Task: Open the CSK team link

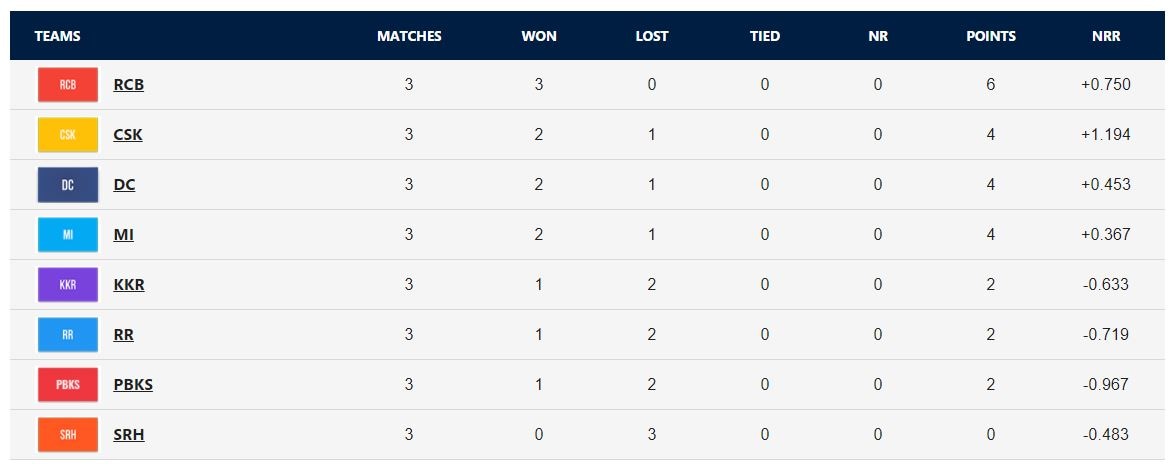Action: coord(128,135)
